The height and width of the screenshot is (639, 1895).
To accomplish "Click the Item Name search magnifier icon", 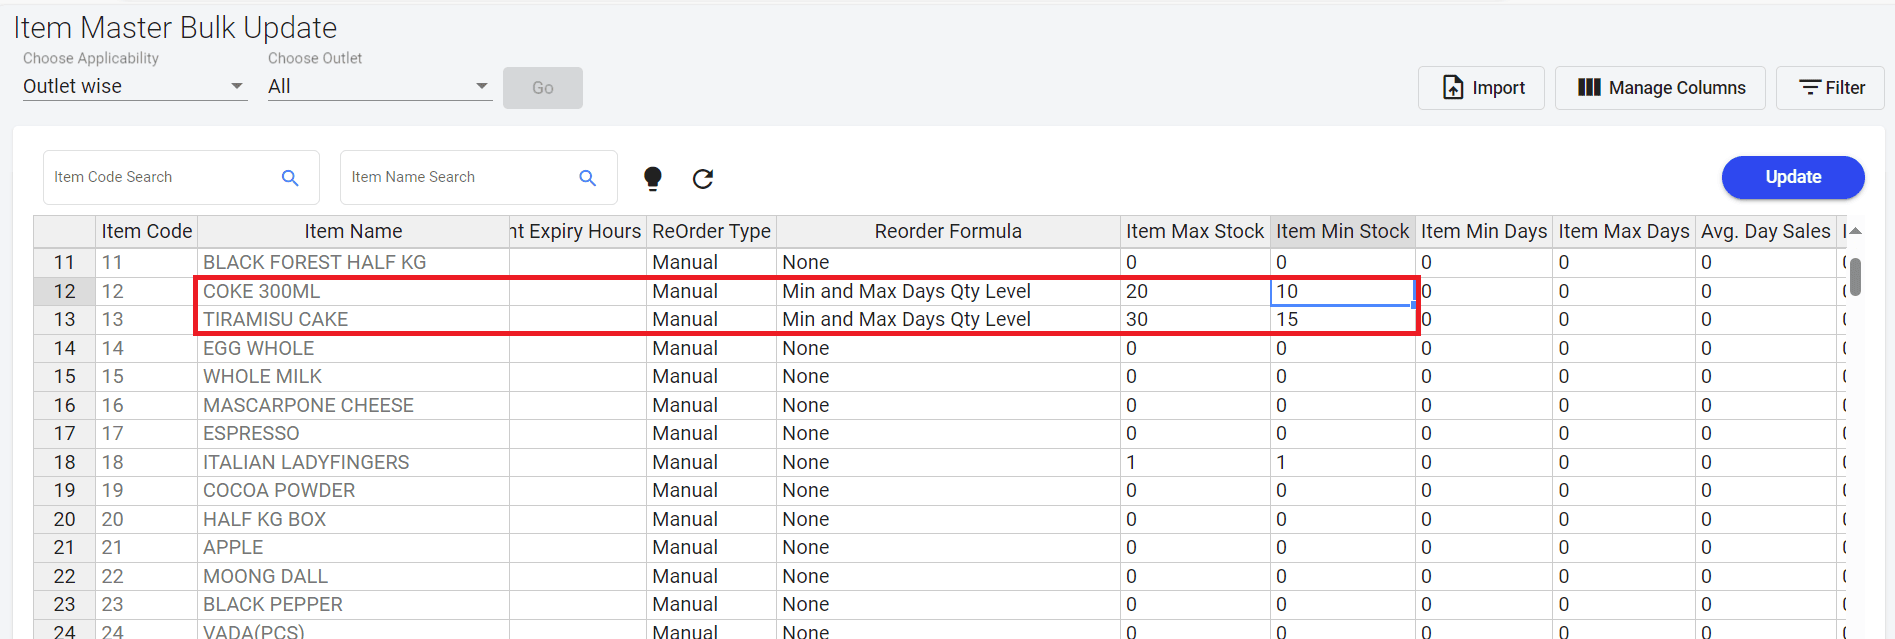I will tap(588, 178).
